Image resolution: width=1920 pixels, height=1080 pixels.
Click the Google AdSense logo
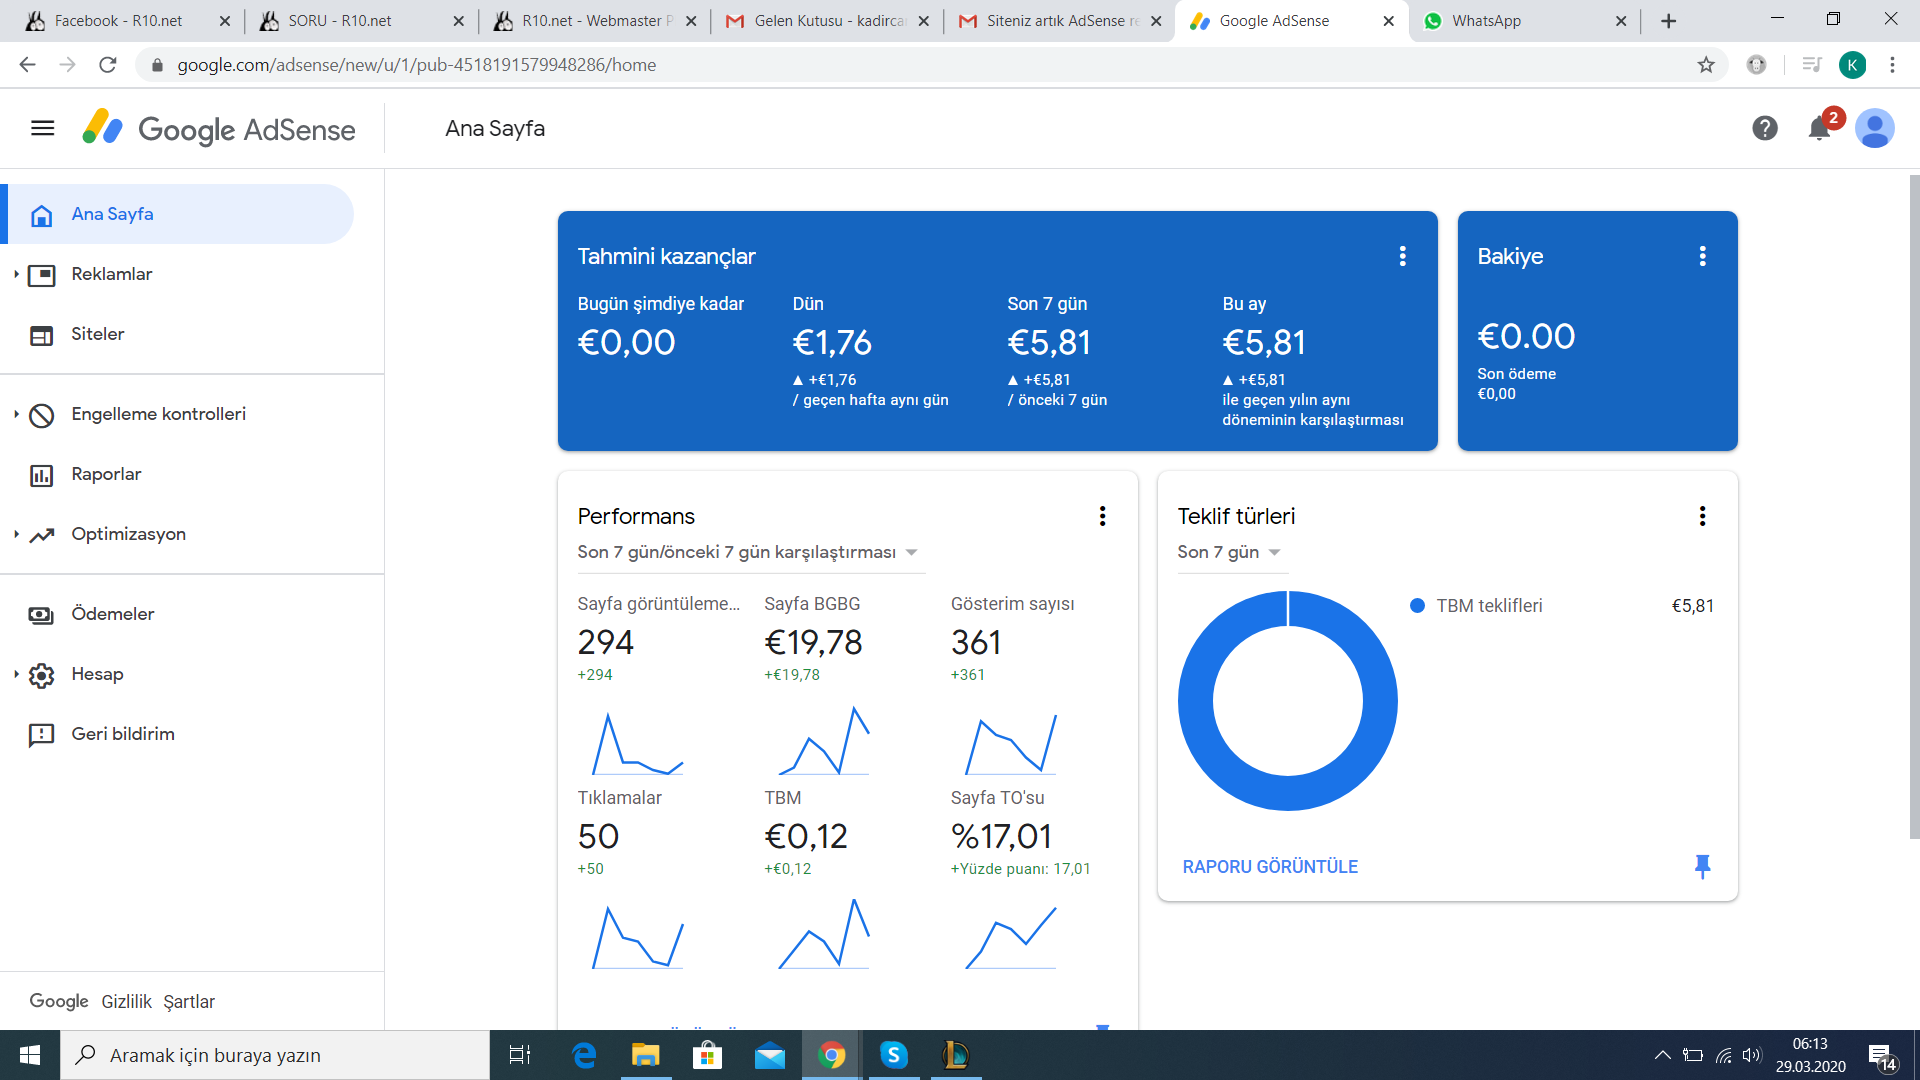218,128
